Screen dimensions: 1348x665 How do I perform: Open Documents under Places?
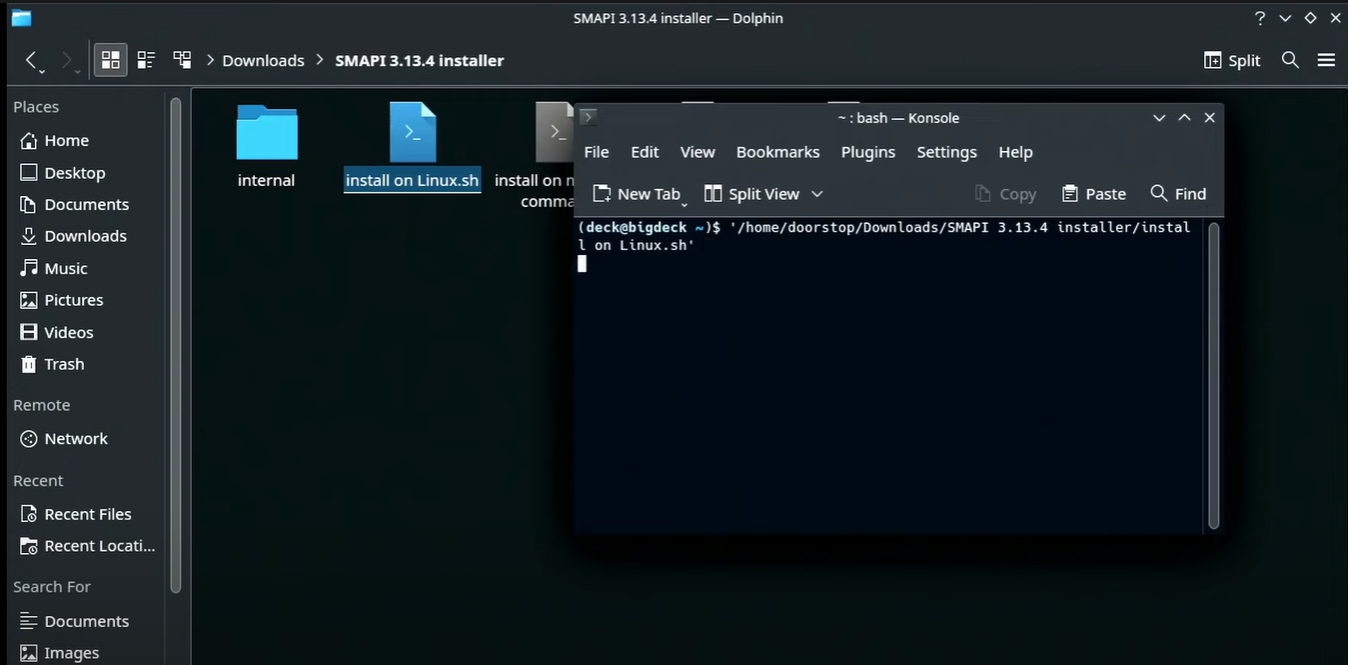pos(87,204)
